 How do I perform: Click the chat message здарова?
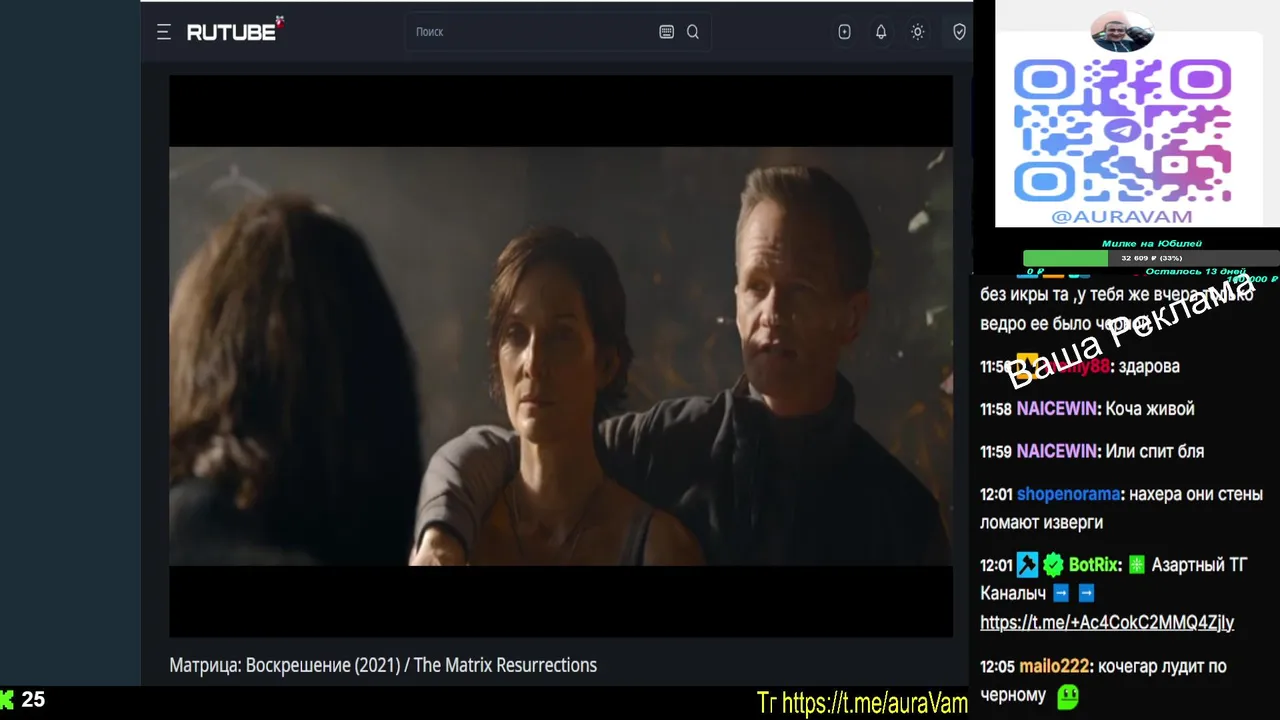(x=1150, y=367)
